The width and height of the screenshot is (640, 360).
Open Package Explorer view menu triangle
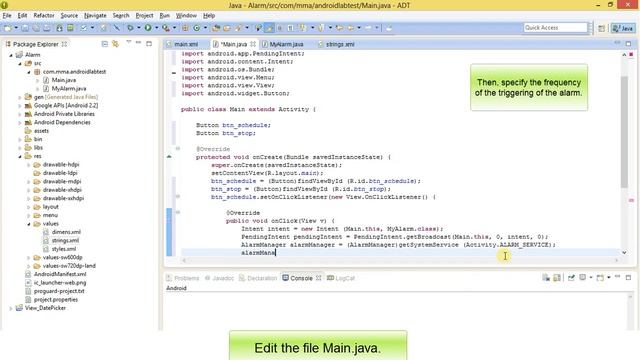[129, 42]
